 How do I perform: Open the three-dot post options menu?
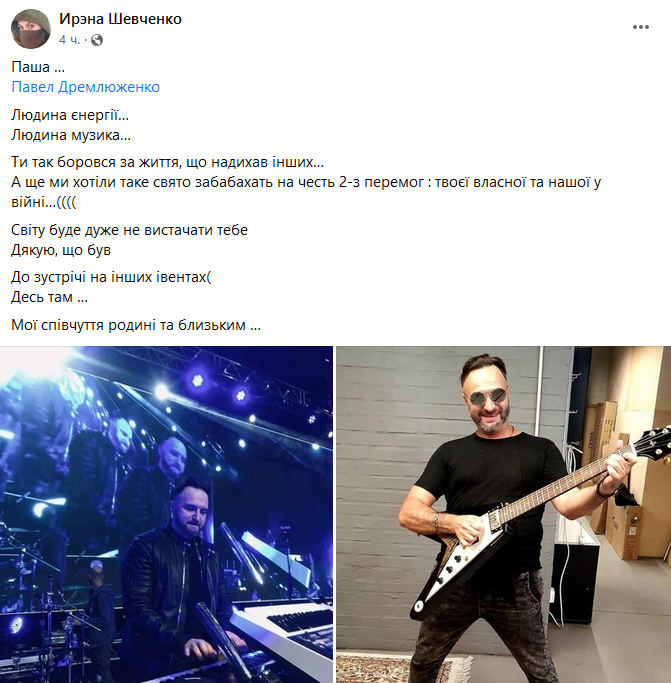tap(641, 27)
